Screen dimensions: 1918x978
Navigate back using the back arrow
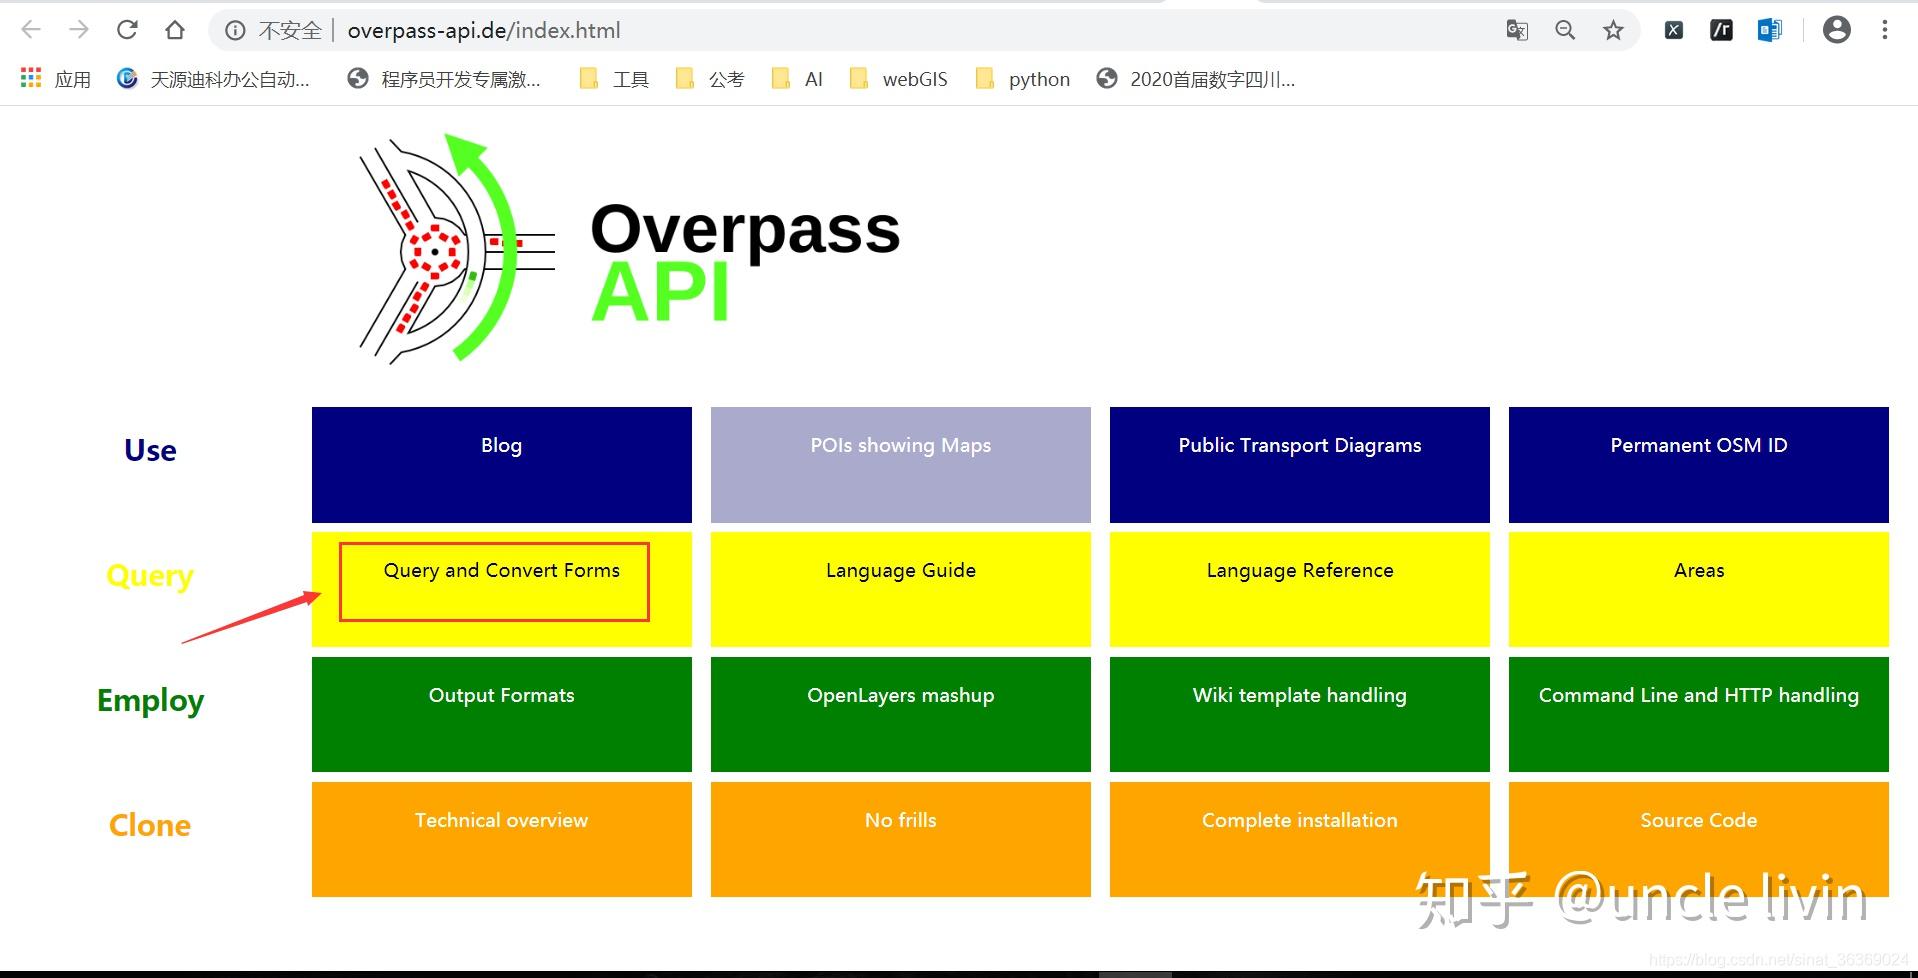[x=30, y=29]
